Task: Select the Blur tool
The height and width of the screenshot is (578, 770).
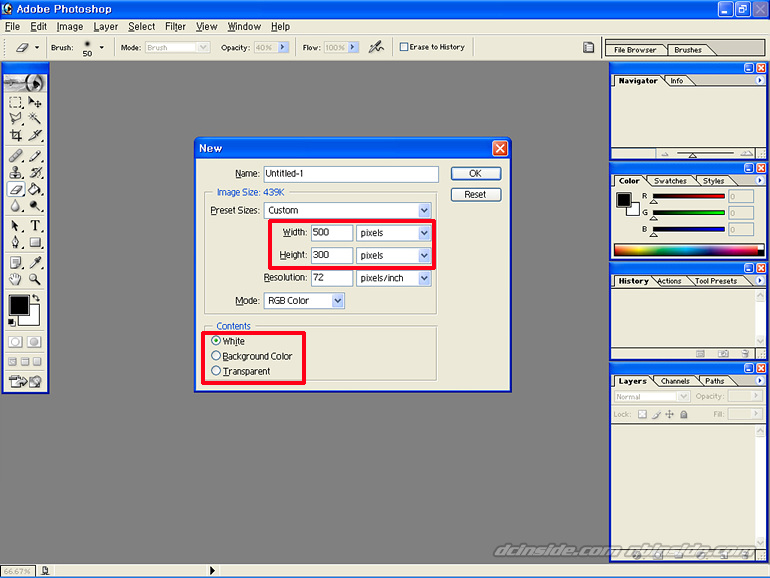Action: pyautogui.click(x=16, y=205)
